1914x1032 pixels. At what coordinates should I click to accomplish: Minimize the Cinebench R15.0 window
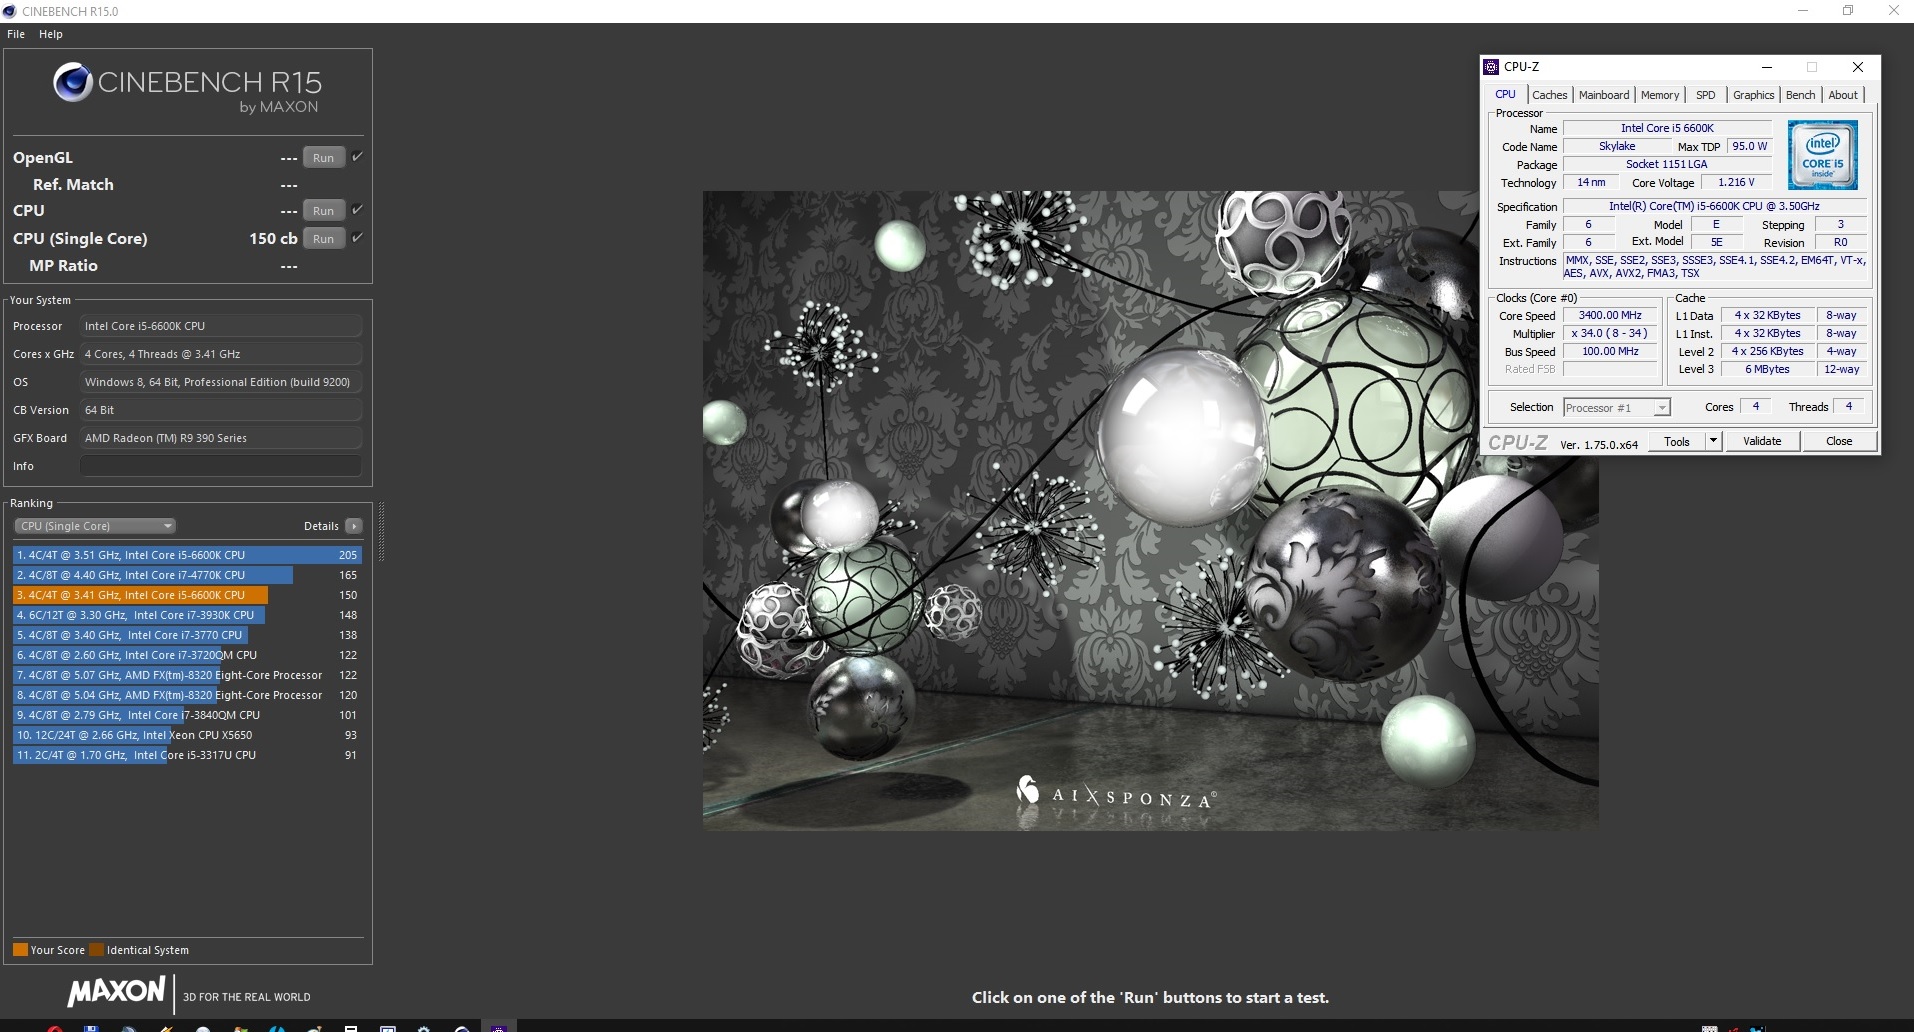point(1803,11)
